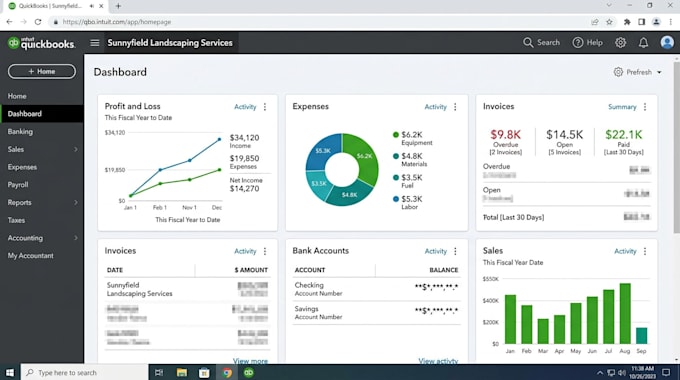Click the $14.5K Open amount
680x380 pixels.
pyautogui.click(x=565, y=134)
